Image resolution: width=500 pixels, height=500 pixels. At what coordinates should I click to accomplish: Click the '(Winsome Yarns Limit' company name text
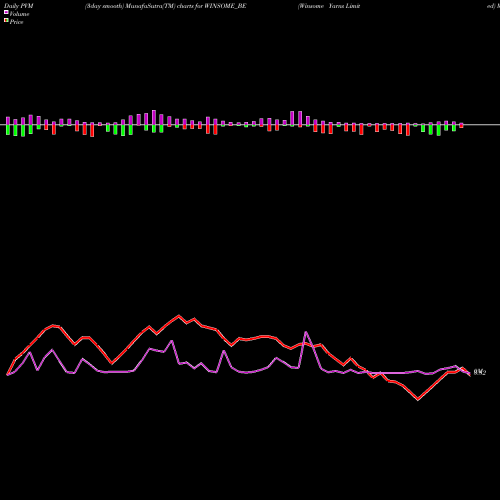pos(329,6)
